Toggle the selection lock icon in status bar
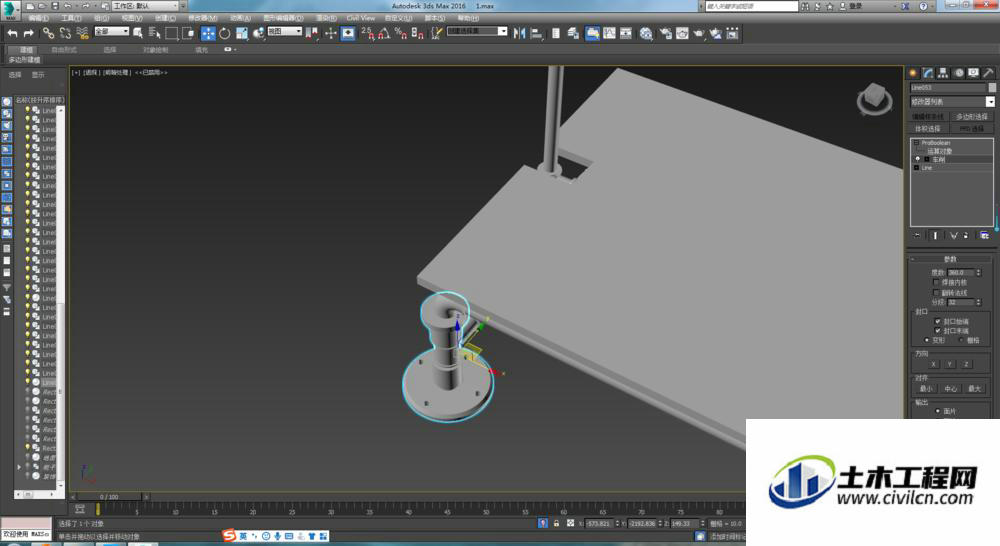This screenshot has height=546, width=1000. (556, 523)
